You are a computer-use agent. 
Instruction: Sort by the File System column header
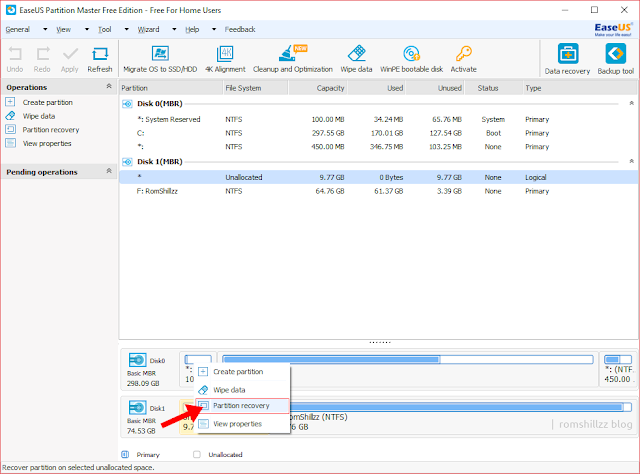coord(256,88)
